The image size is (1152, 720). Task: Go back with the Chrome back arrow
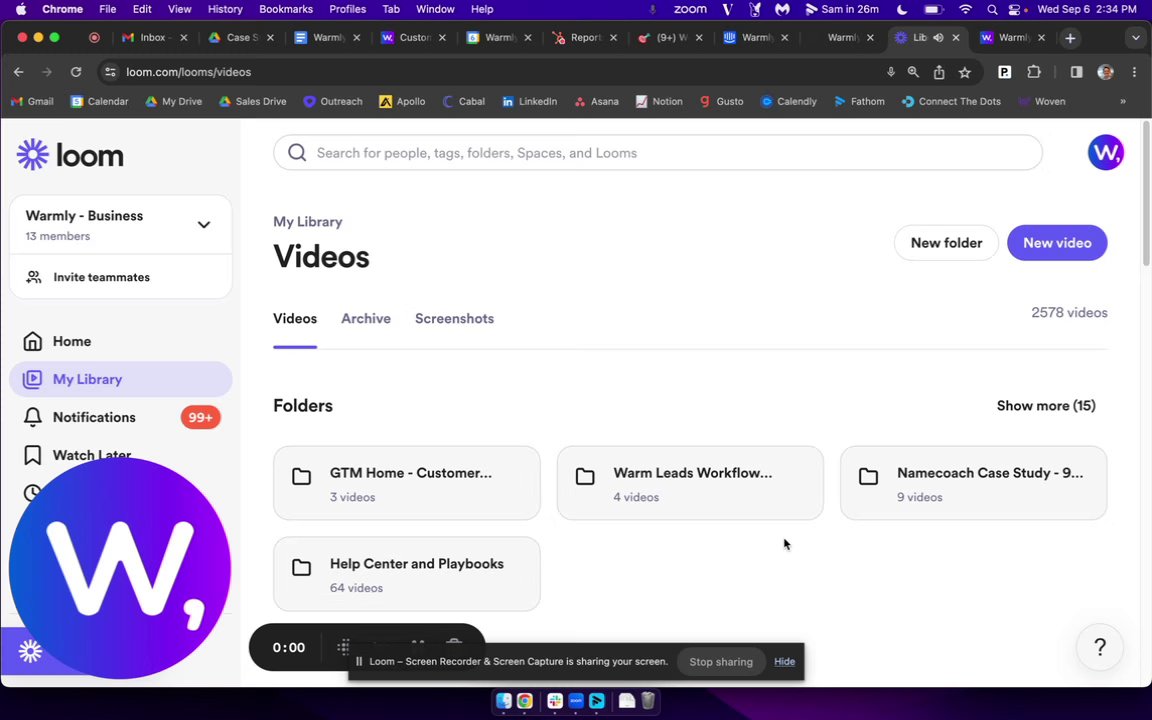(x=18, y=72)
